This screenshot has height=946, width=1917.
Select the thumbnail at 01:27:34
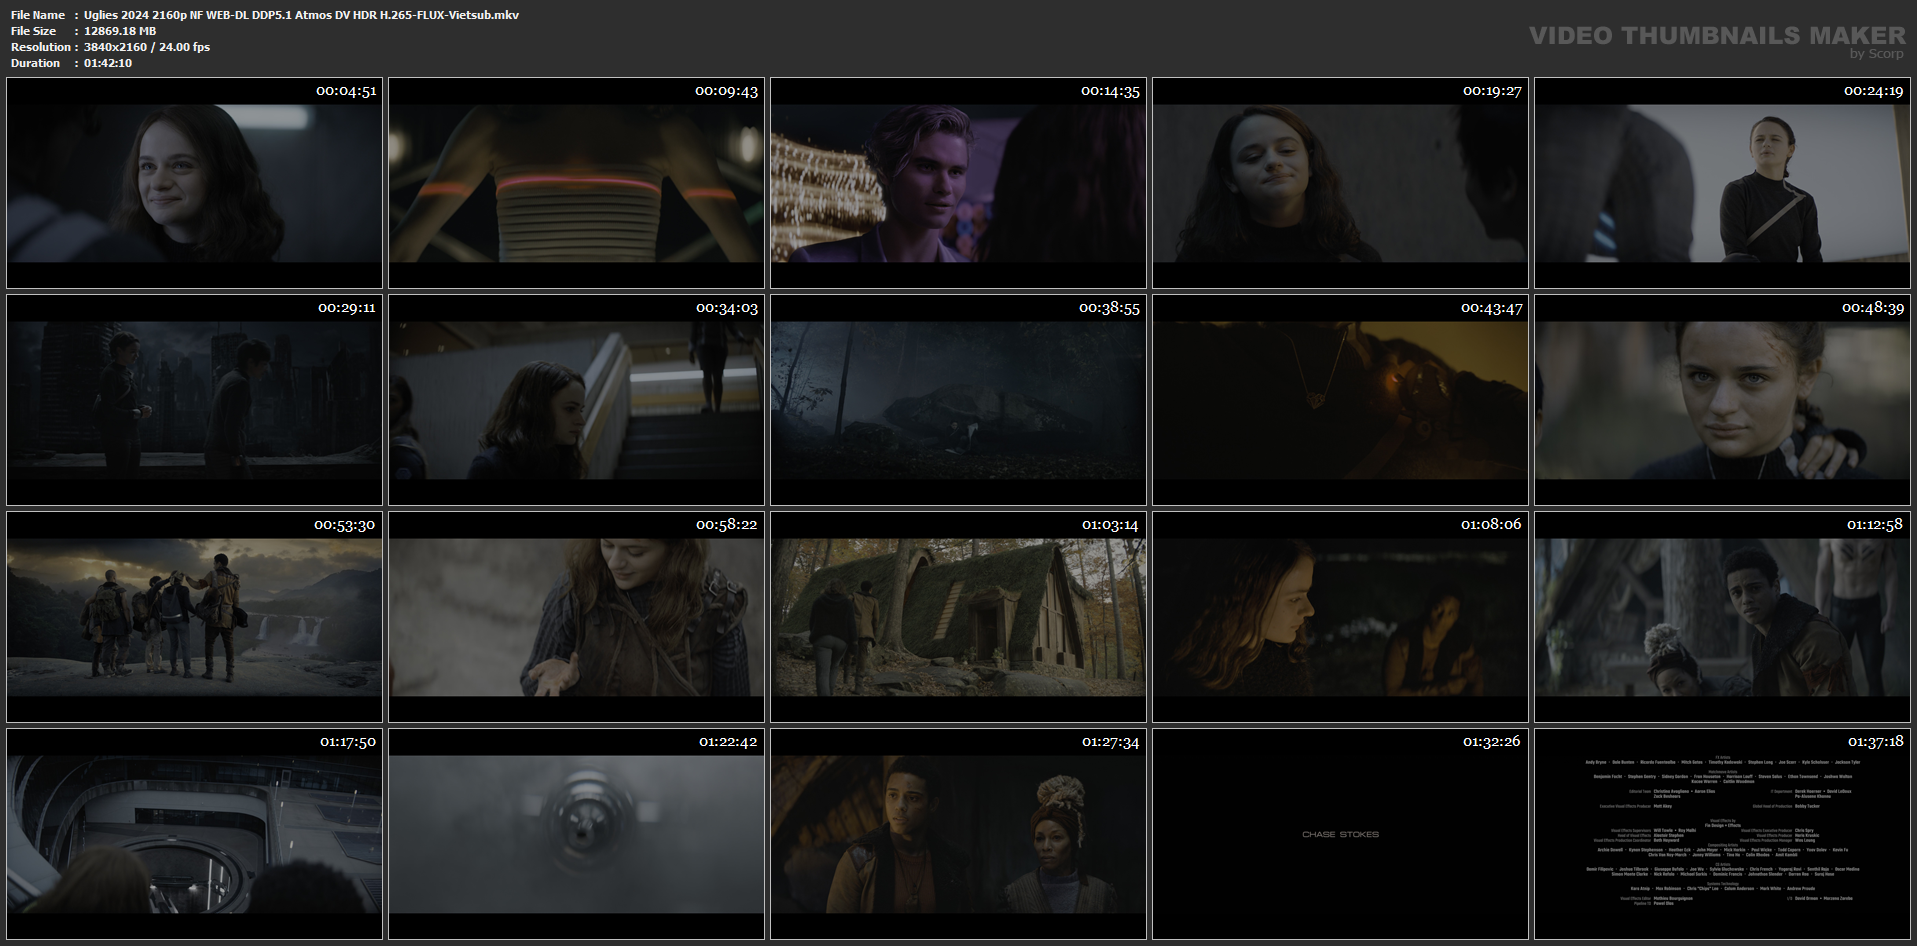[x=958, y=834]
